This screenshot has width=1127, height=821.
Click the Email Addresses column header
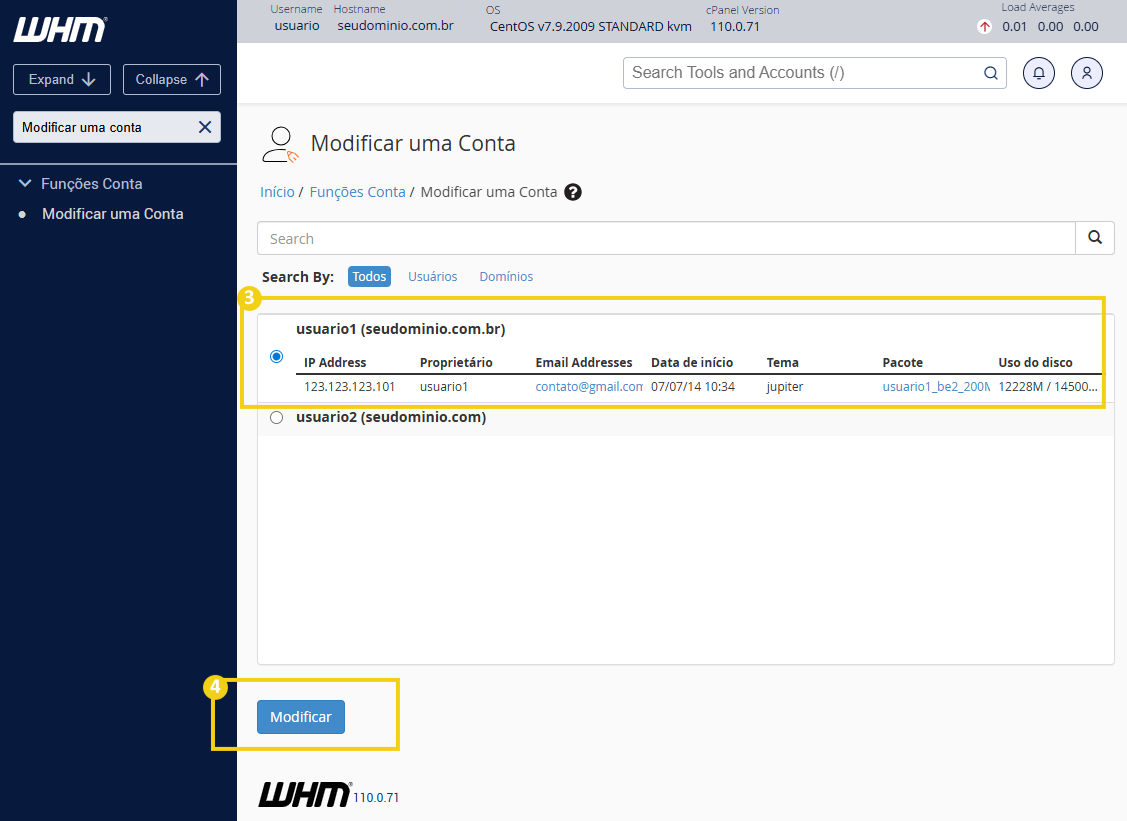[584, 363]
